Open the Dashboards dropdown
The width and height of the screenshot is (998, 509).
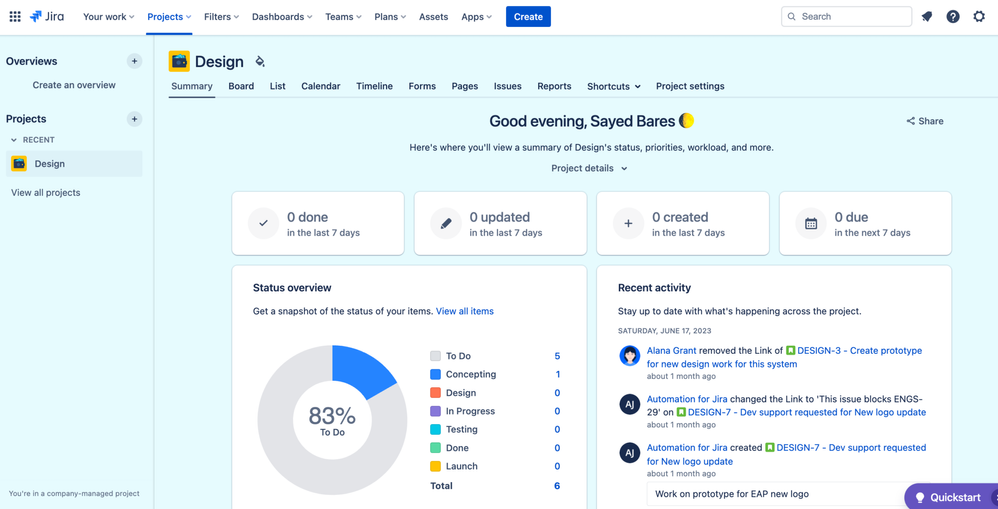(282, 17)
